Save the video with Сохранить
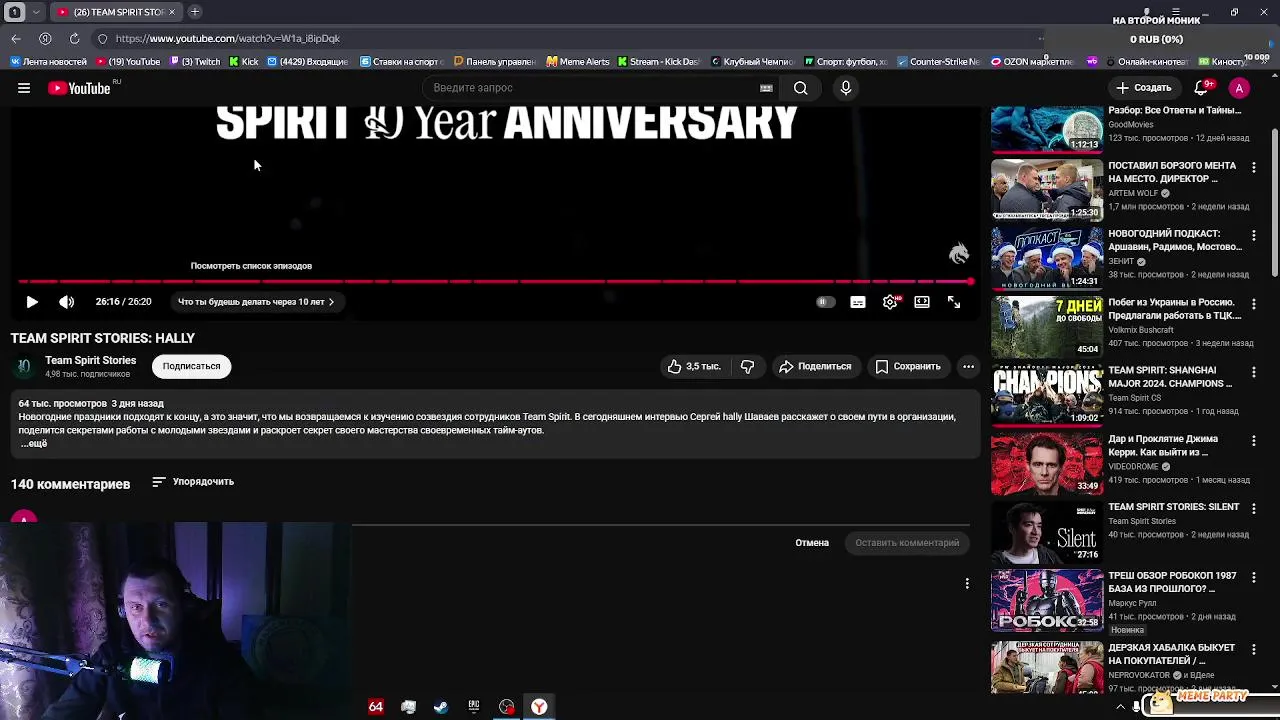 point(908,367)
